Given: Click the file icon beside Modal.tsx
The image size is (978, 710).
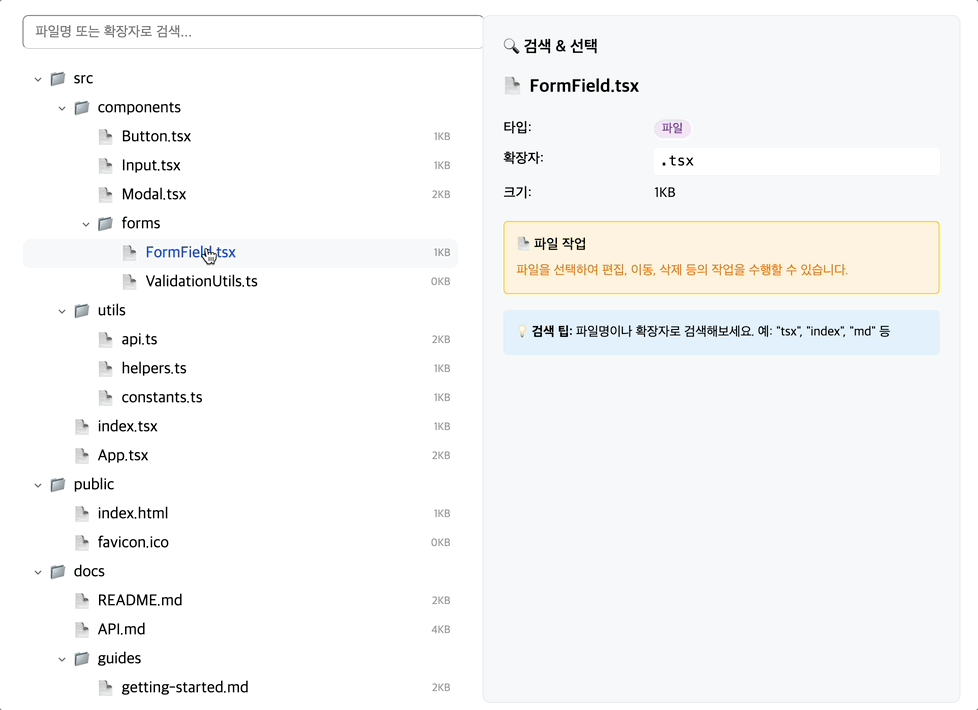Looking at the screenshot, I should coord(106,194).
